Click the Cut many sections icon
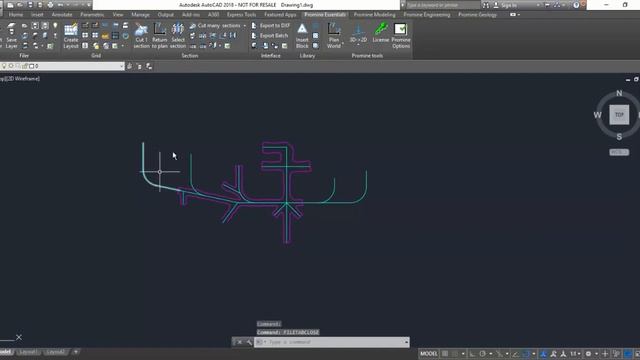This screenshot has width=640, height=360. 193,26
